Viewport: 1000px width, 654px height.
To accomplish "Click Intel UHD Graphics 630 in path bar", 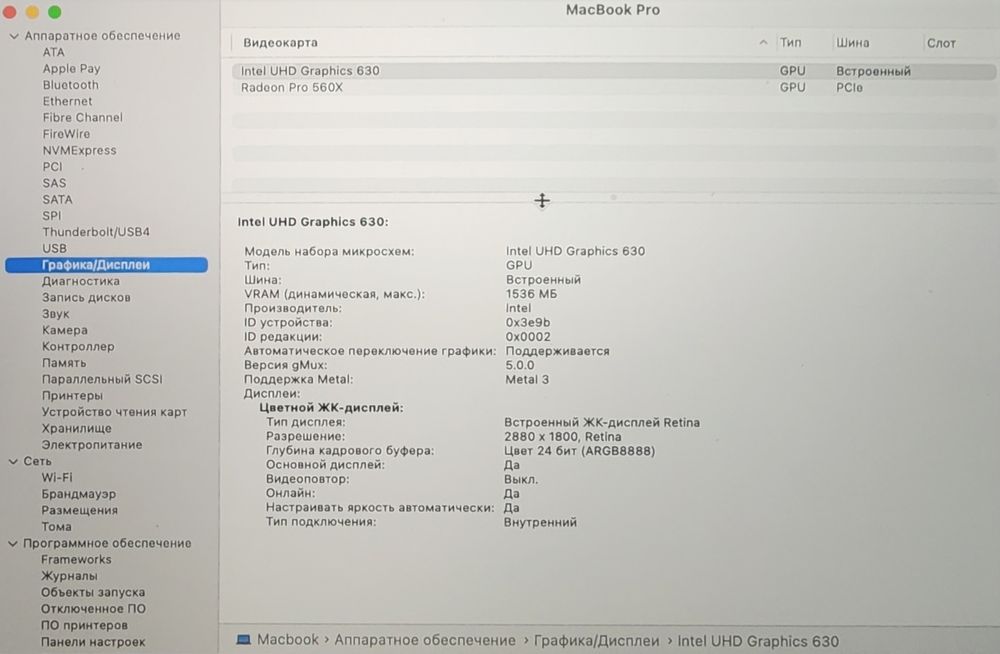I will coord(758,641).
